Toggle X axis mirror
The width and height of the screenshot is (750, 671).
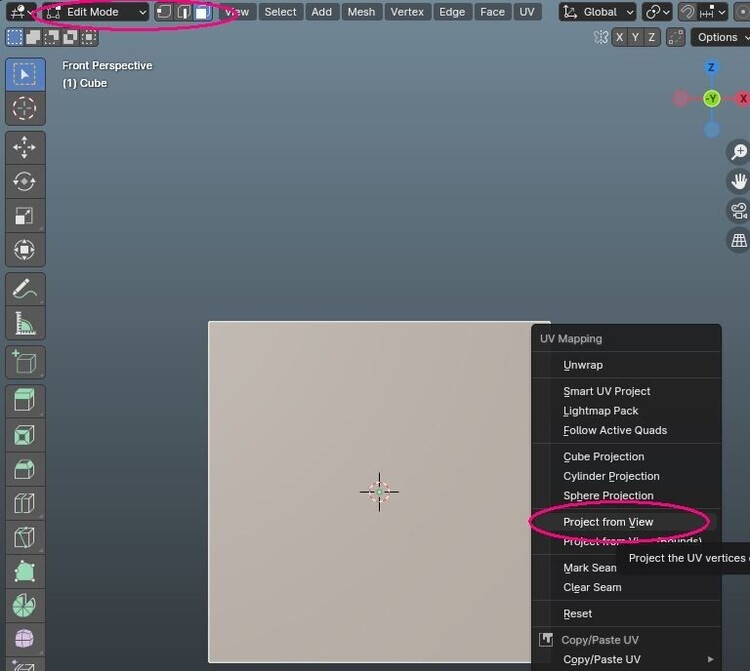tap(619, 37)
